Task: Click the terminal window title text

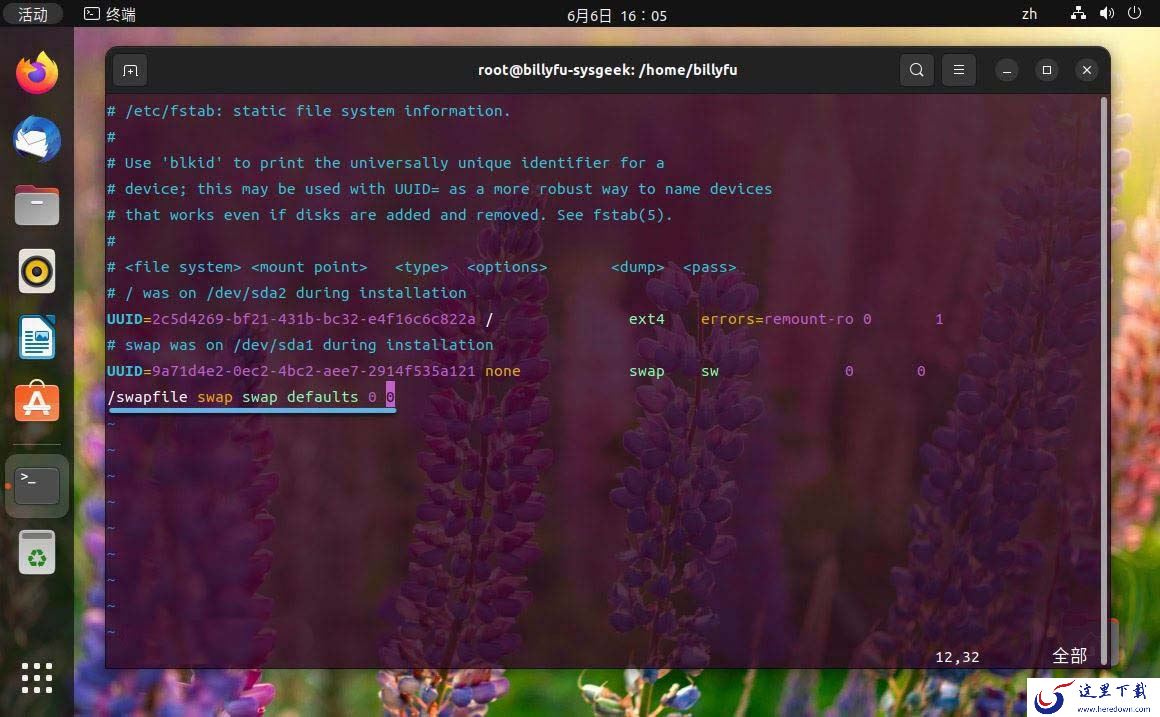Action: tap(607, 70)
